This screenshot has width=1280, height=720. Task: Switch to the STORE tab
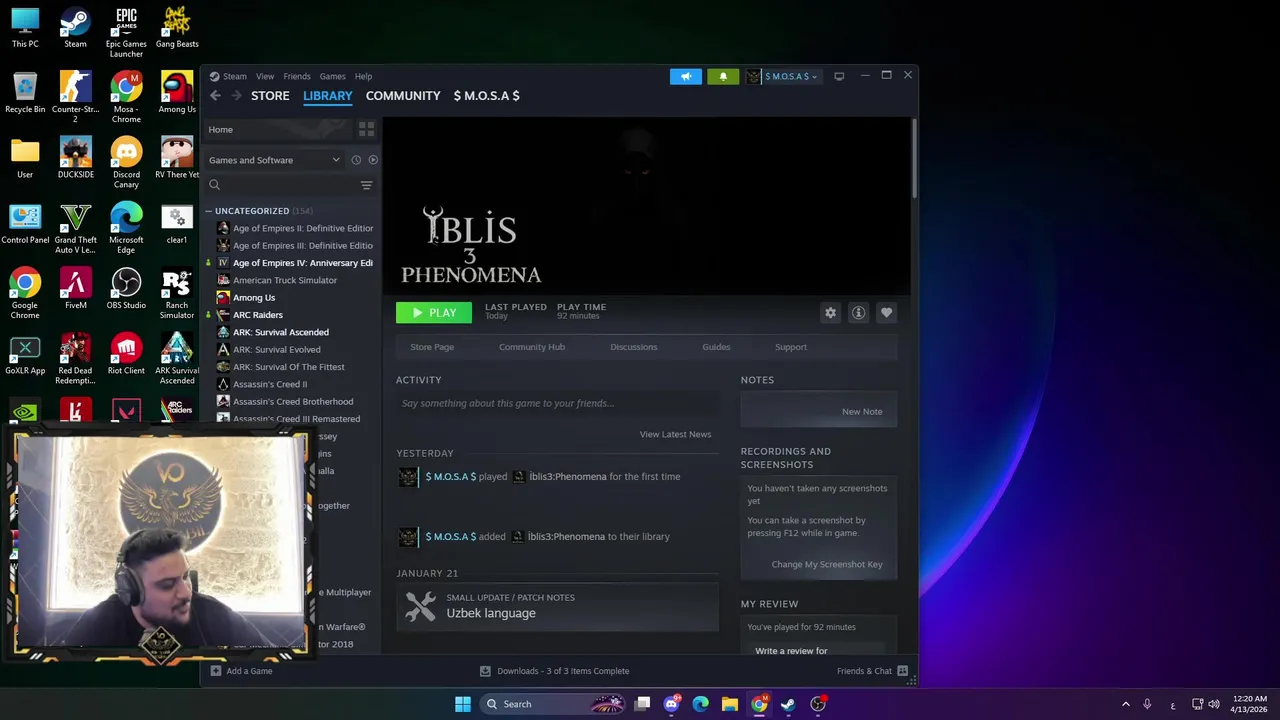[270, 95]
